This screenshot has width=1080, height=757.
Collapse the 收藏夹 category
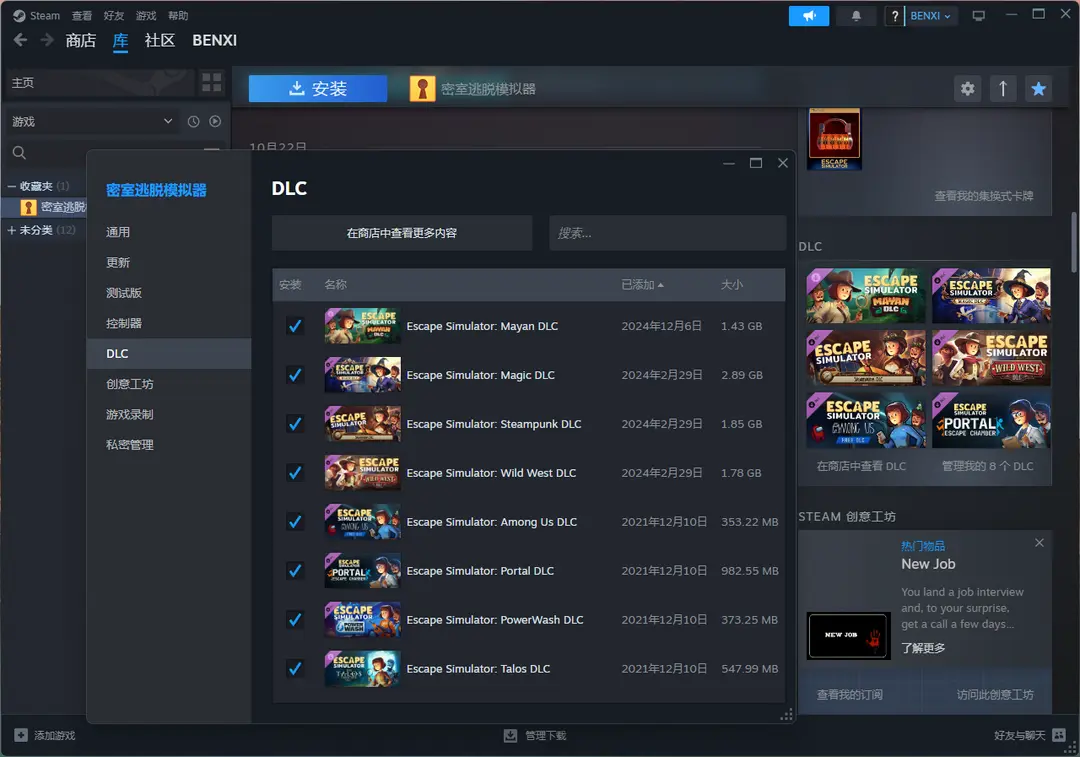12,186
